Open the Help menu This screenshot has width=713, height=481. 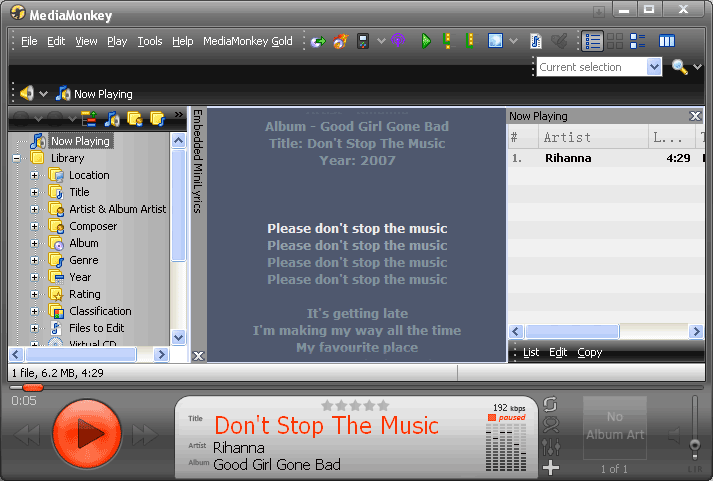pyautogui.click(x=182, y=41)
